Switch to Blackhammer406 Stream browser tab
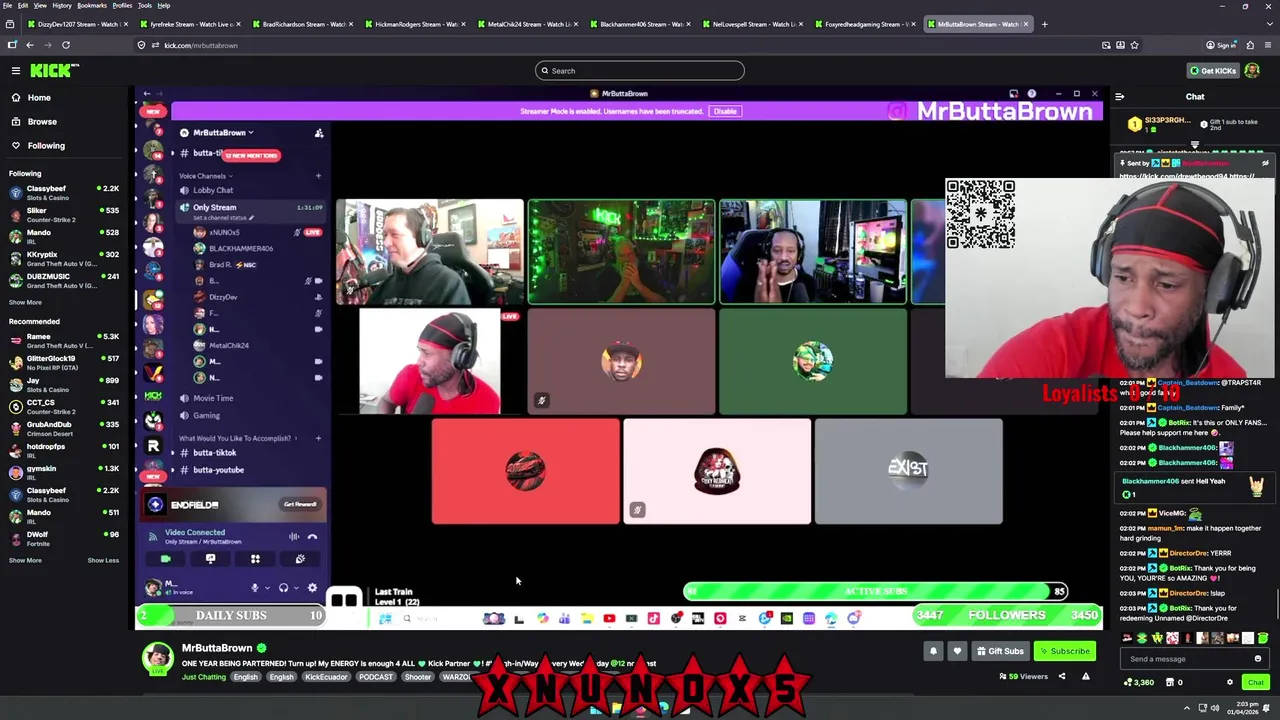 (x=641, y=24)
